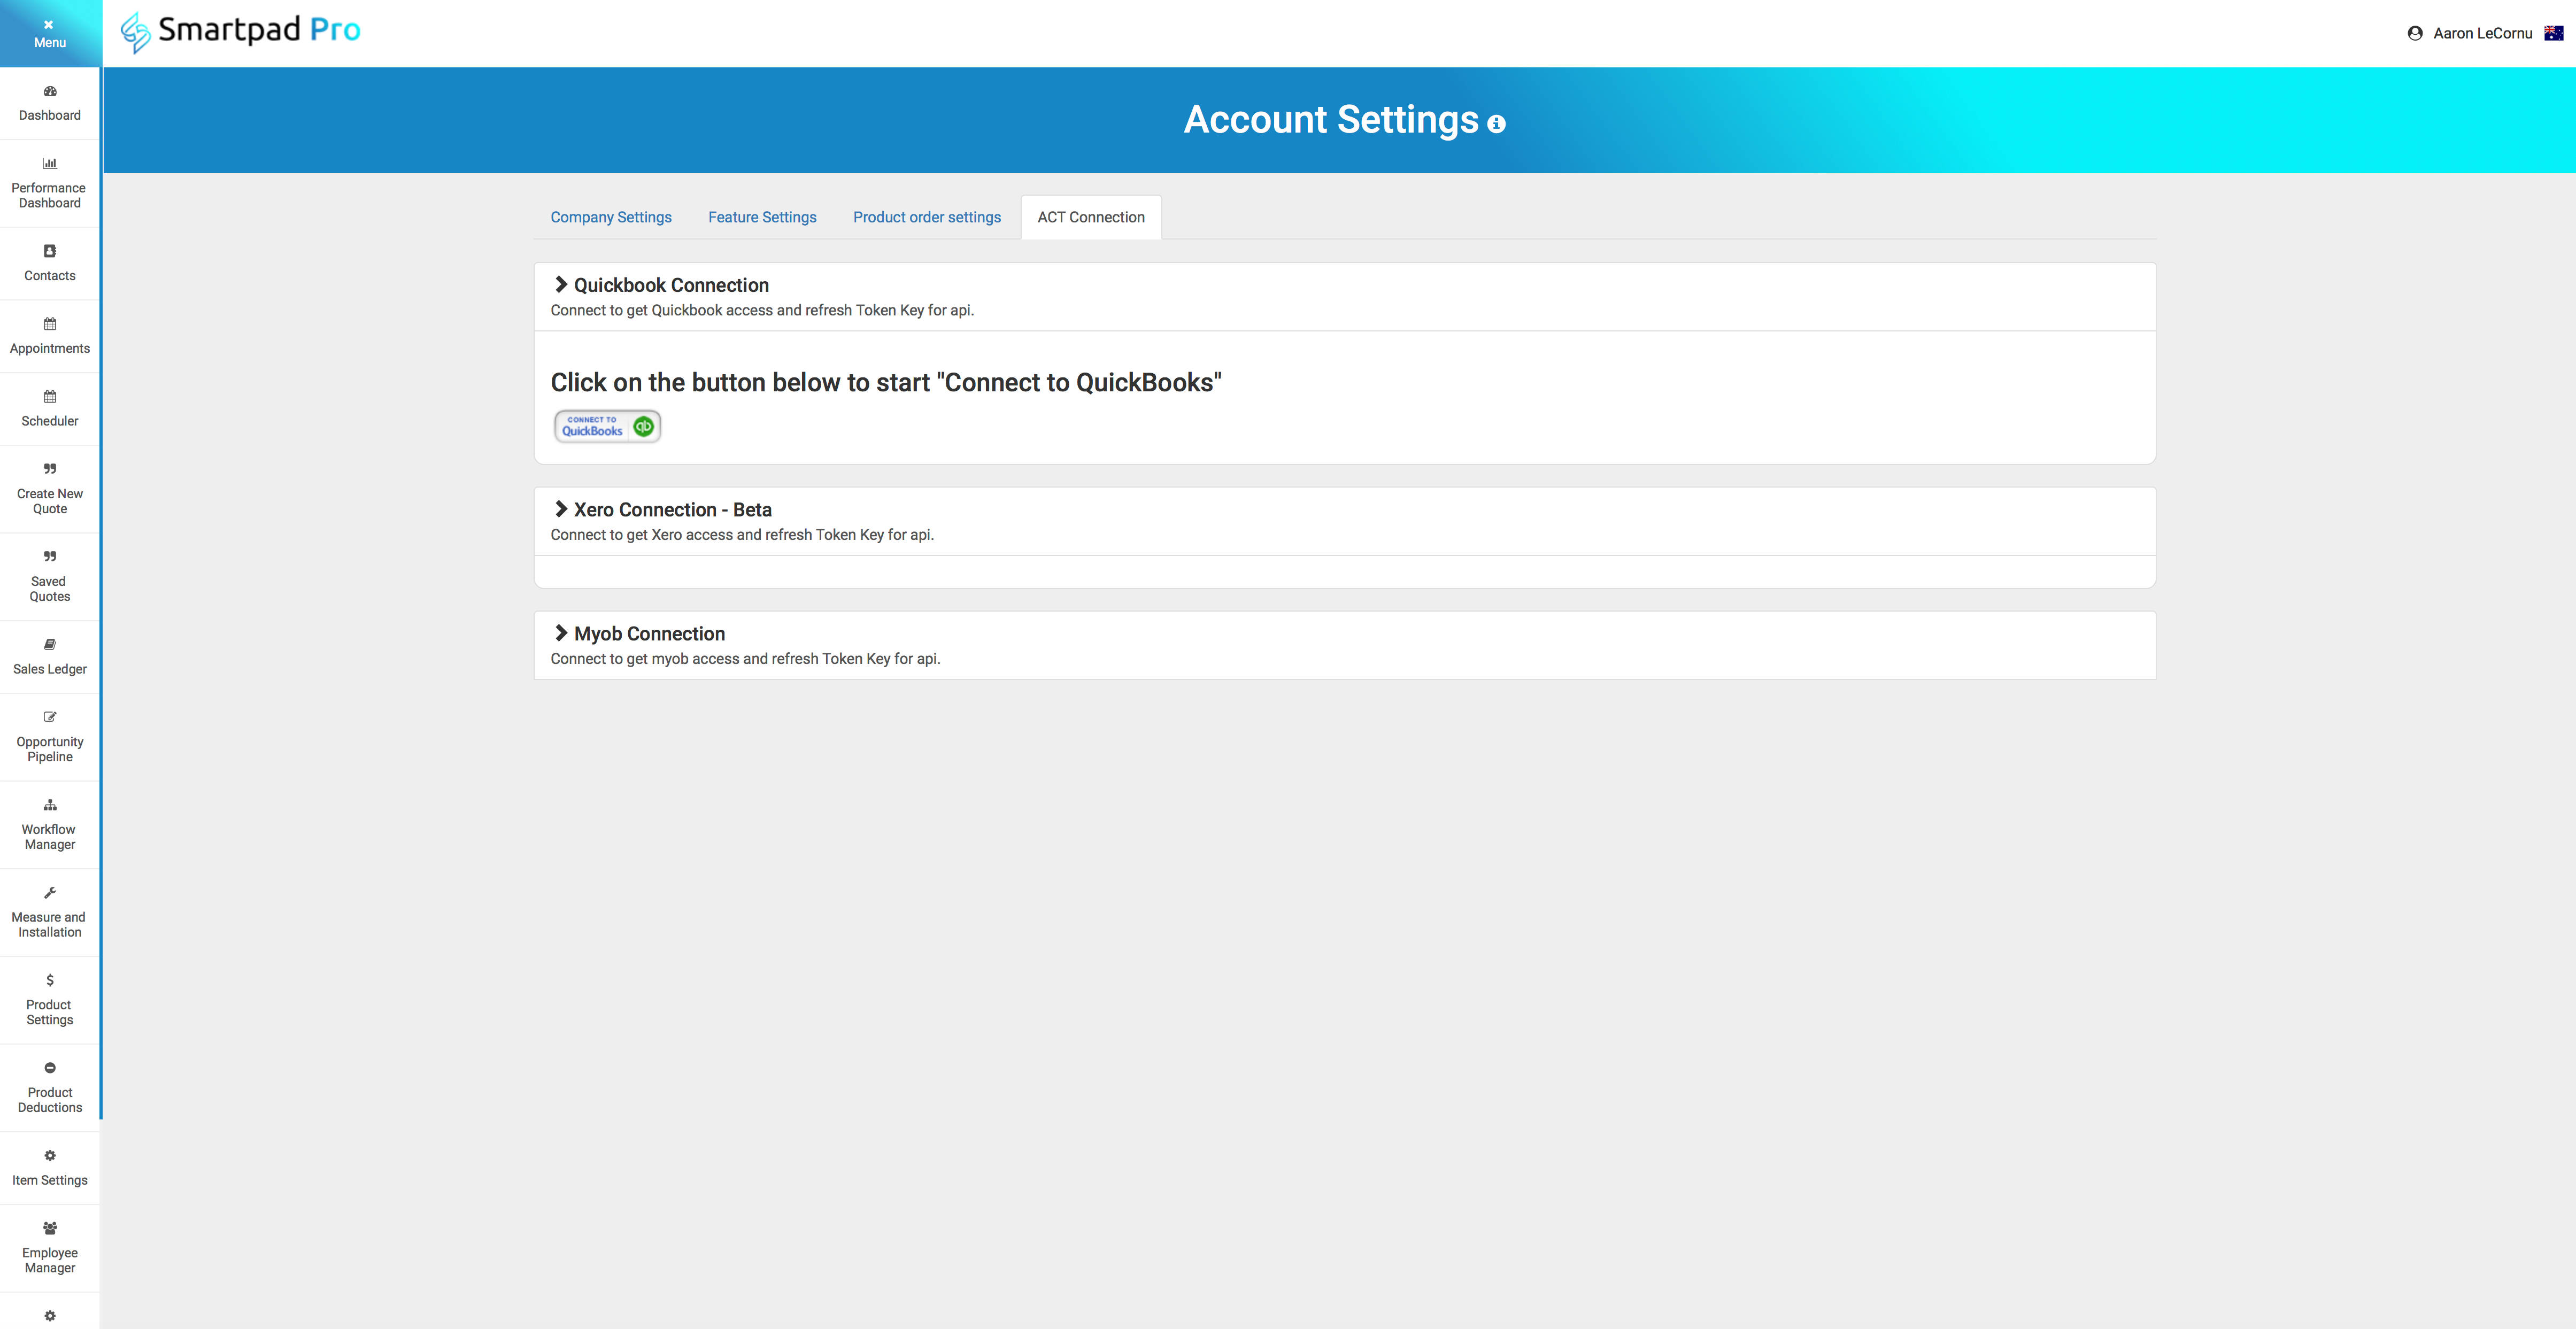Open Contacts sidebar label
The image size is (2576, 1329).
click(50, 275)
